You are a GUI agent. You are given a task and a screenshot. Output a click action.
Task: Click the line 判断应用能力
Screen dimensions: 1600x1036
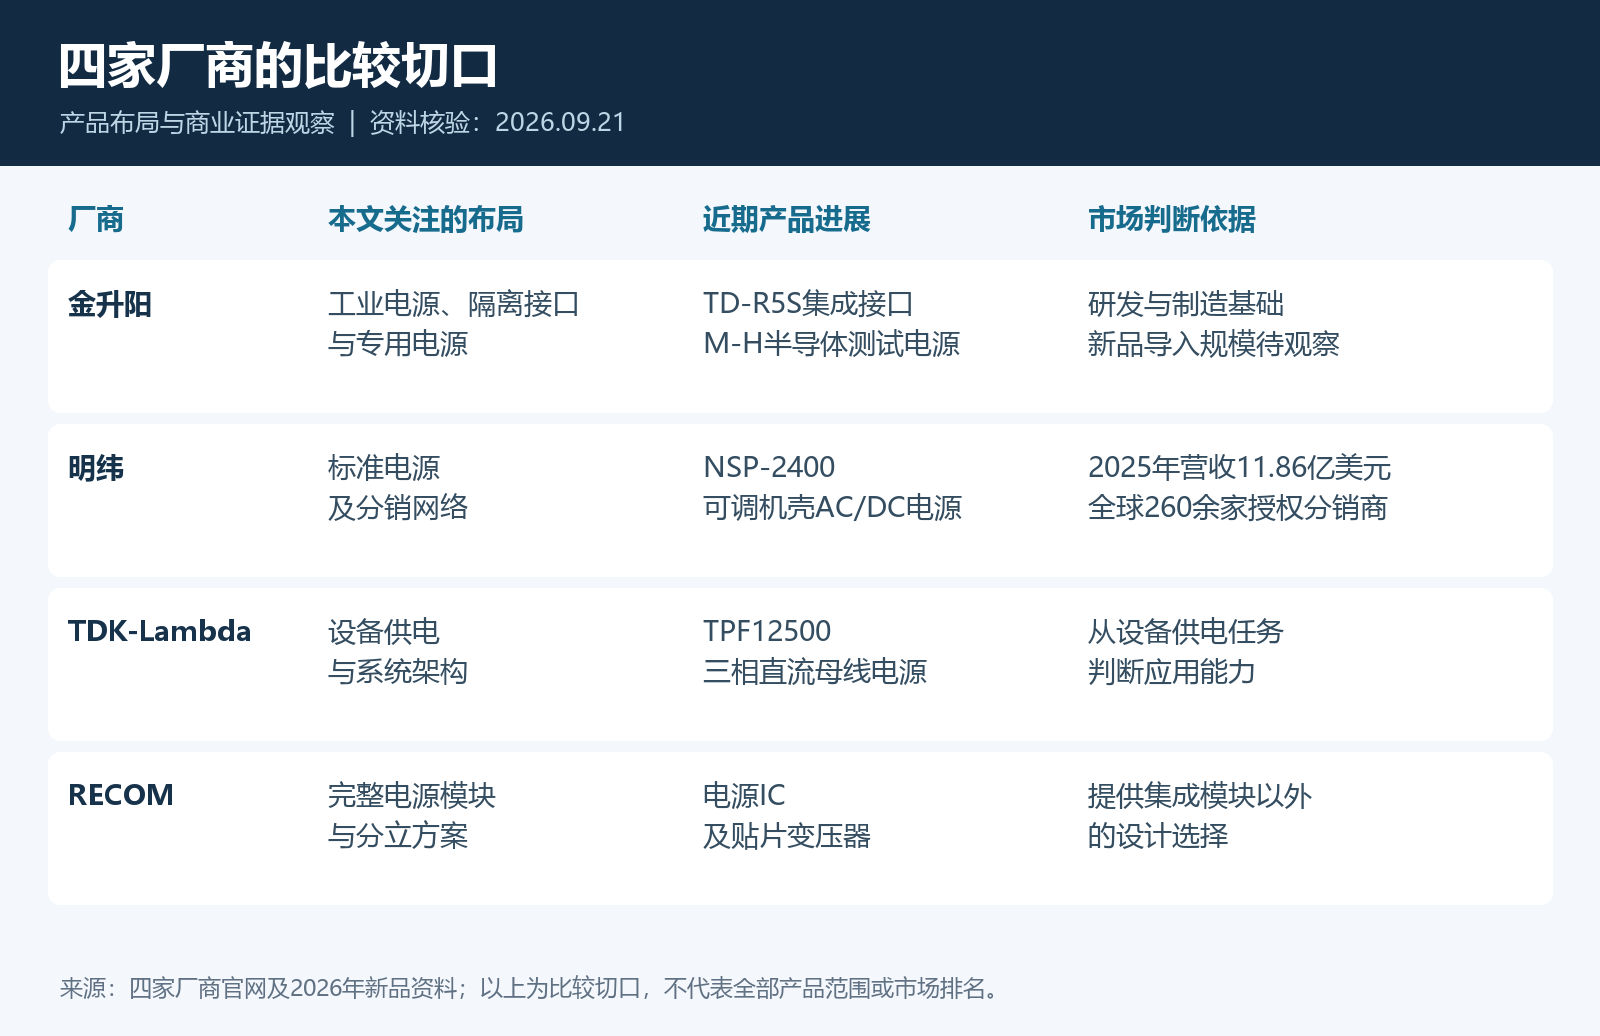1172,672
